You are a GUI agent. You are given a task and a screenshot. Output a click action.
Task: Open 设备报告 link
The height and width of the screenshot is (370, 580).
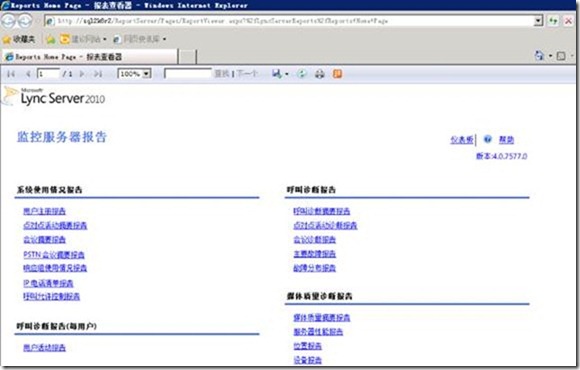point(308,360)
